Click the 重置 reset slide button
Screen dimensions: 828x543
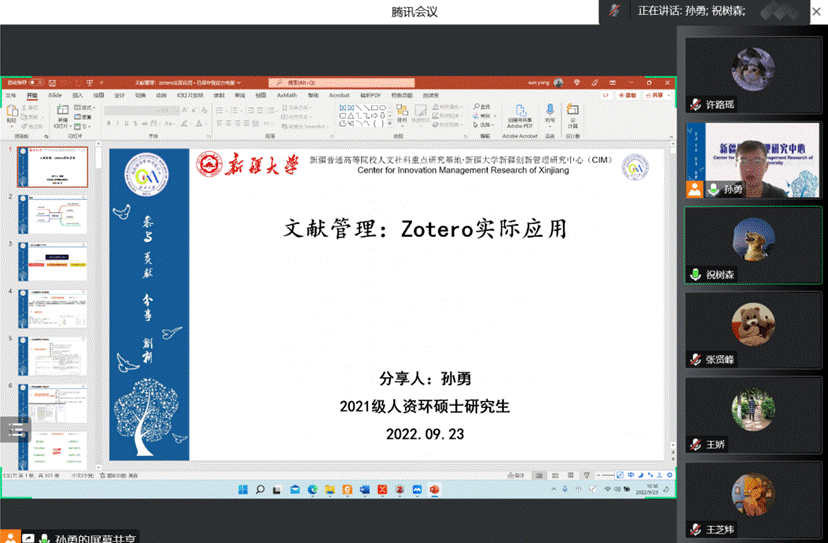click(83, 117)
